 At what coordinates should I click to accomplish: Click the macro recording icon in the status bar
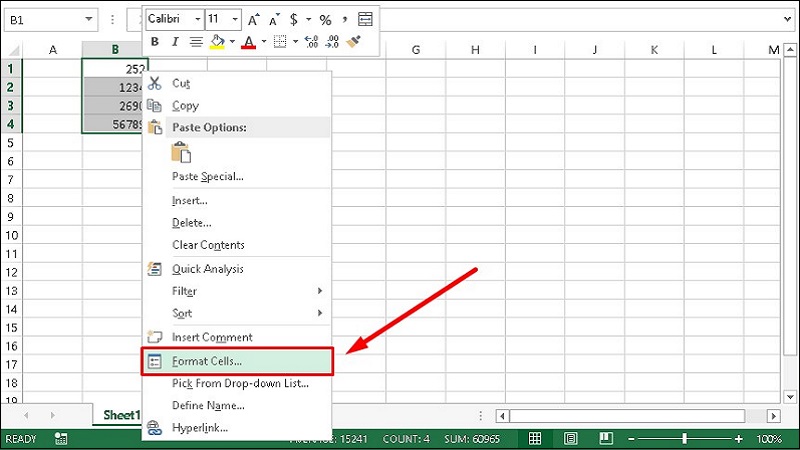coord(61,438)
